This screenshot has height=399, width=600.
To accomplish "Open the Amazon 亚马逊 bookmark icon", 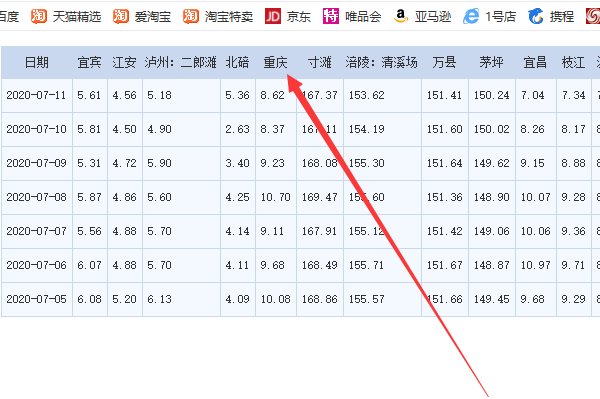I will coord(401,16).
